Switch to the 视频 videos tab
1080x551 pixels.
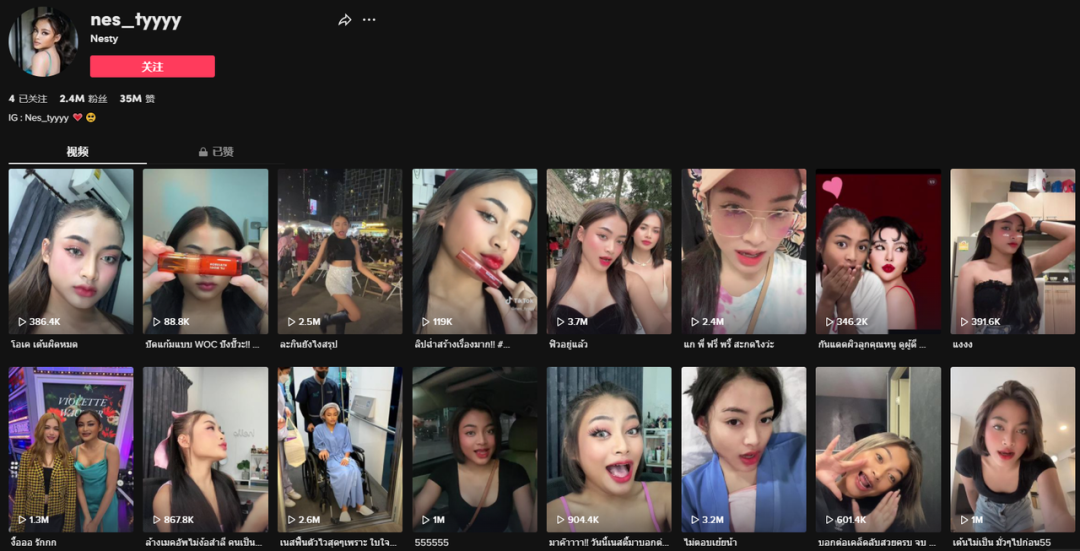(77, 152)
